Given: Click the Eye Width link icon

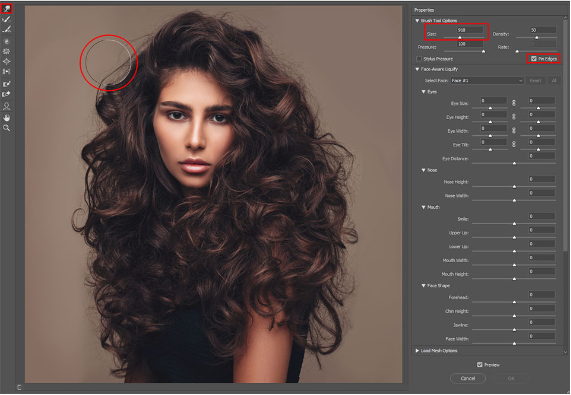Looking at the screenshot, I should point(514,130).
